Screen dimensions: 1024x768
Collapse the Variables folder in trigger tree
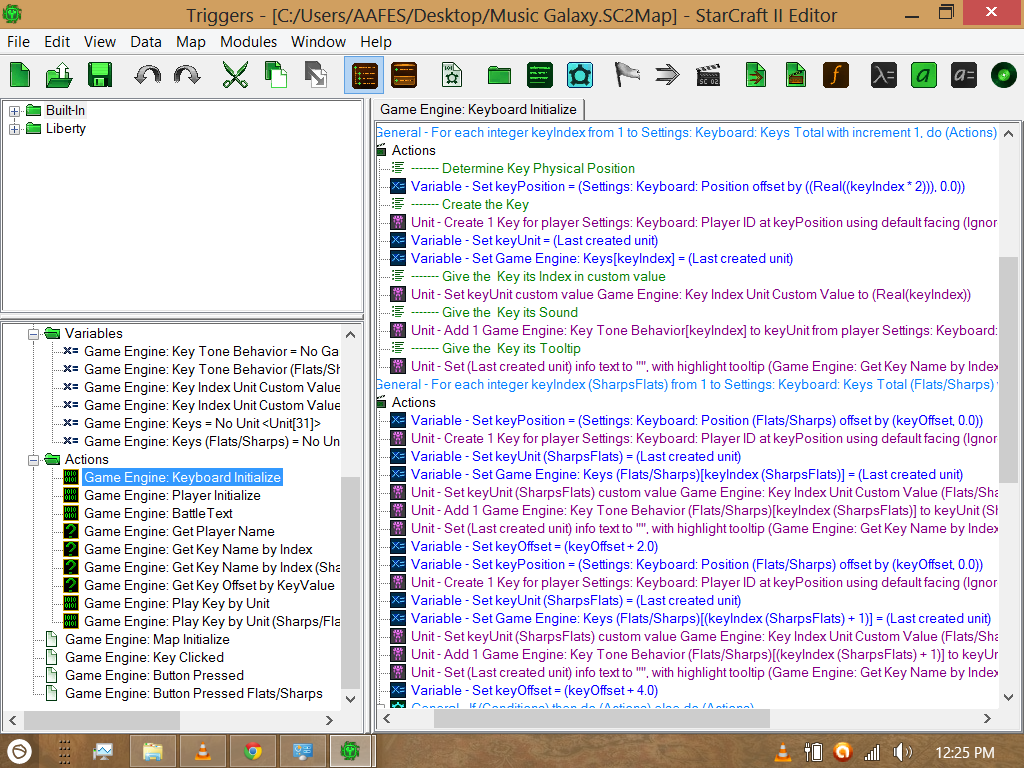pyautogui.click(x=33, y=334)
